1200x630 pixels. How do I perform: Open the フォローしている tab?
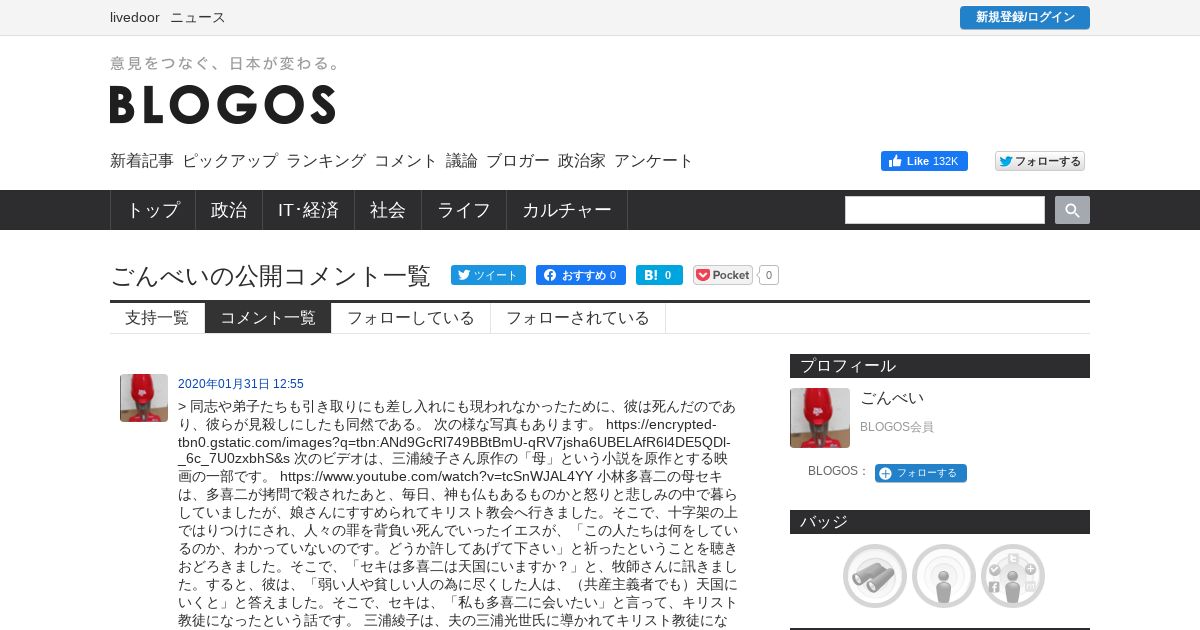click(411, 318)
